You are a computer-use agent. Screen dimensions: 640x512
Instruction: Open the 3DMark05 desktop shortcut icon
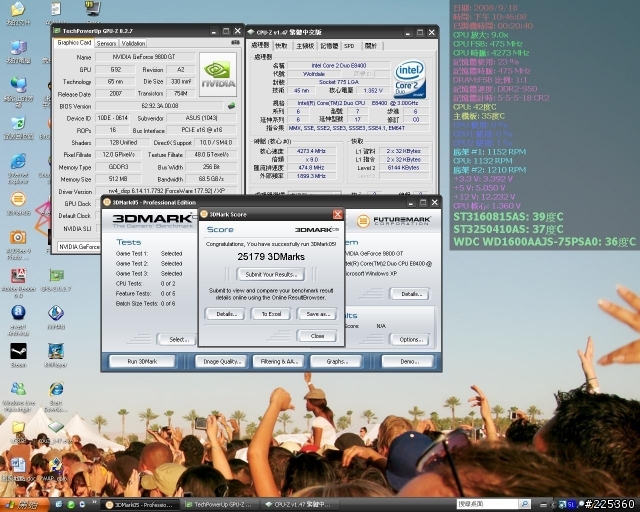point(18,200)
